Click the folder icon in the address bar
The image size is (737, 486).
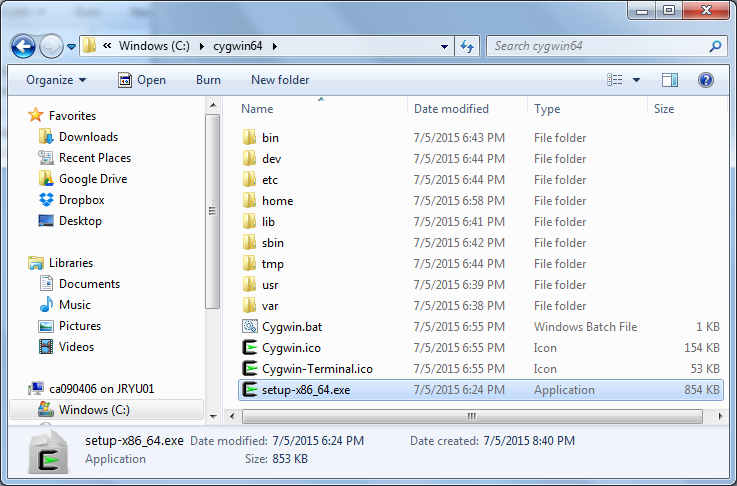tap(89, 46)
